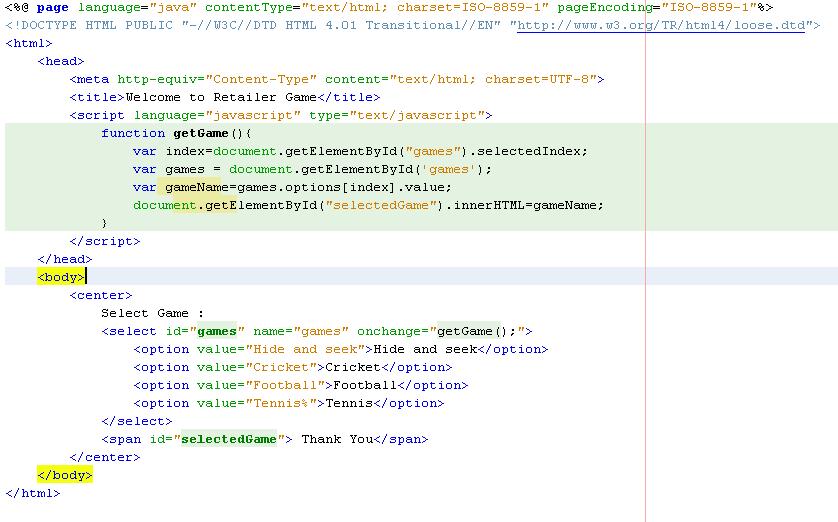The height and width of the screenshot is (522, 838).
Task: Click the 'Football' option line
Action: click(x=300, y=385)
